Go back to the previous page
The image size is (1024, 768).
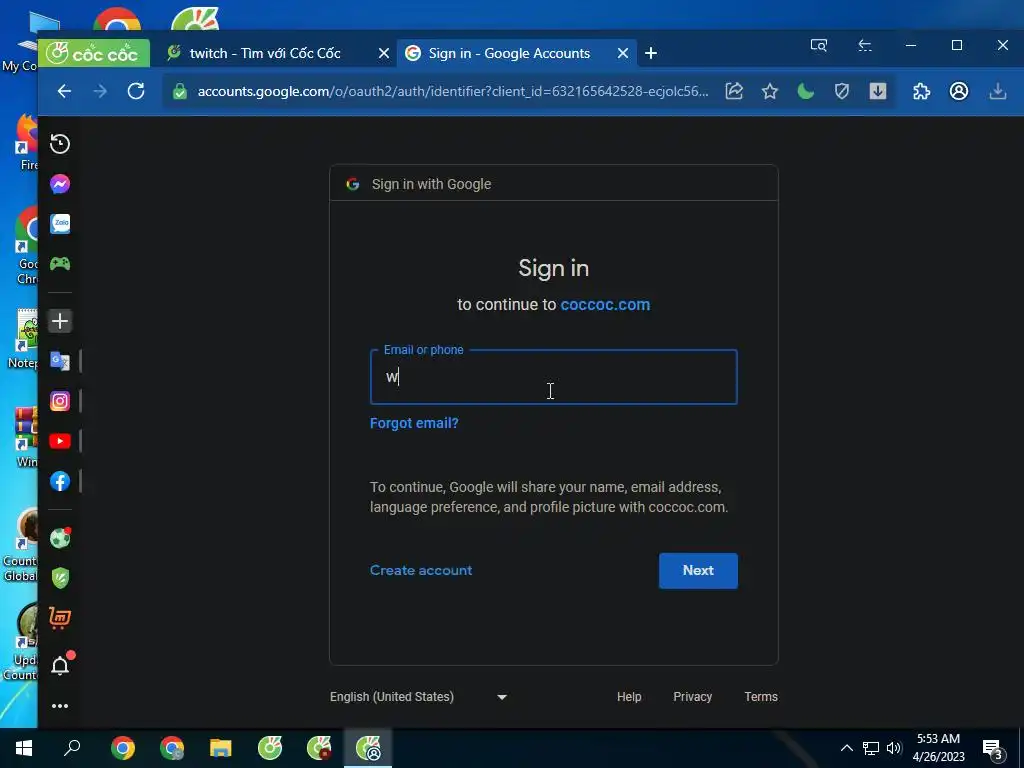[64, 91]
